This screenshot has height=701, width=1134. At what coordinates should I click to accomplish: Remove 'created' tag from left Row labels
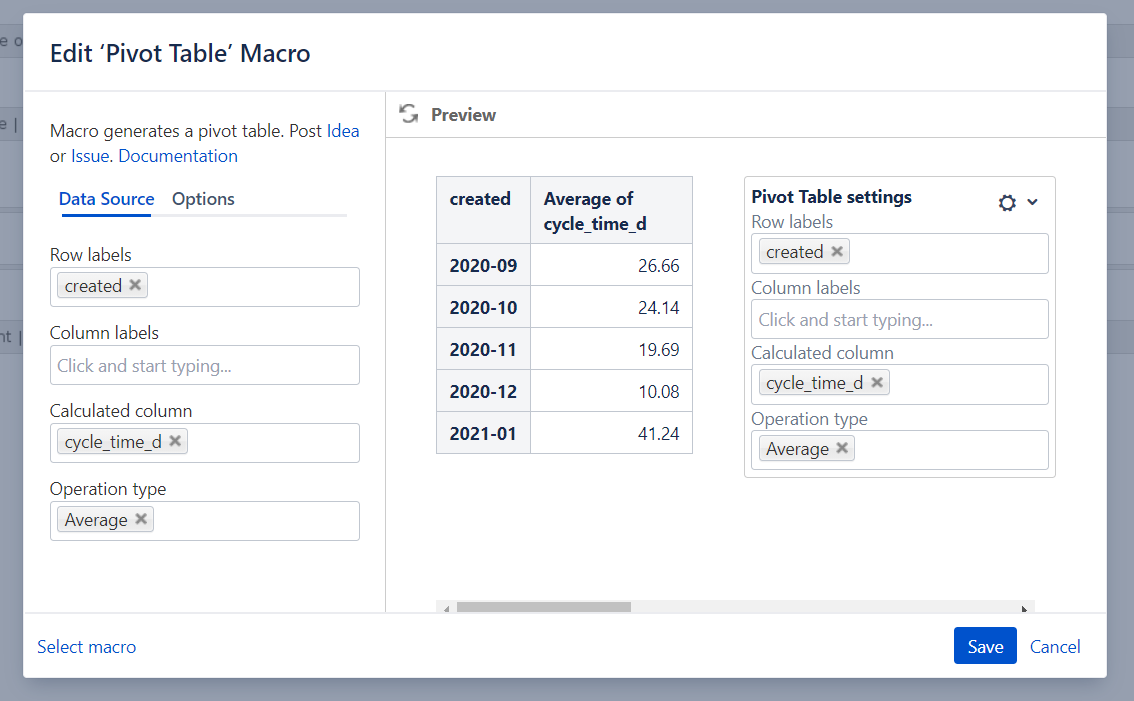(x=135, y=285)
